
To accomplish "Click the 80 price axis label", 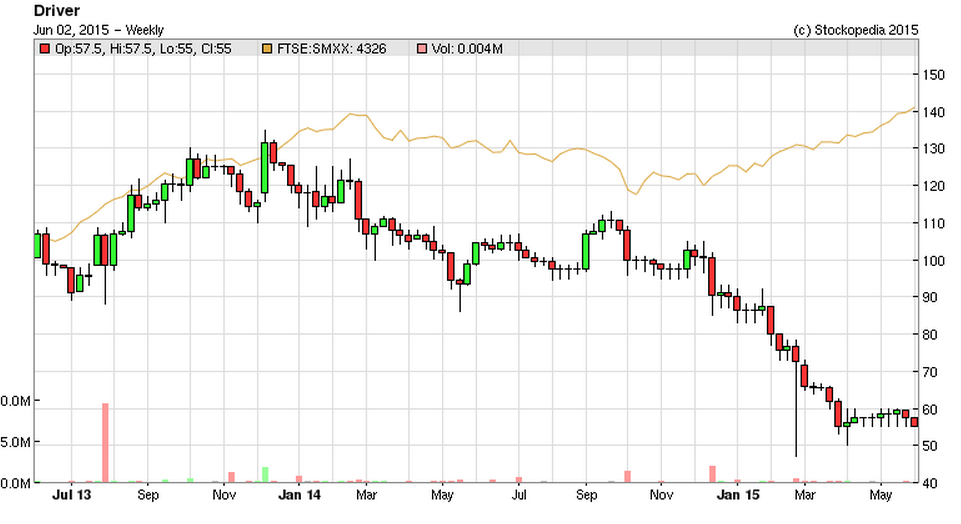I will (930, 335).
